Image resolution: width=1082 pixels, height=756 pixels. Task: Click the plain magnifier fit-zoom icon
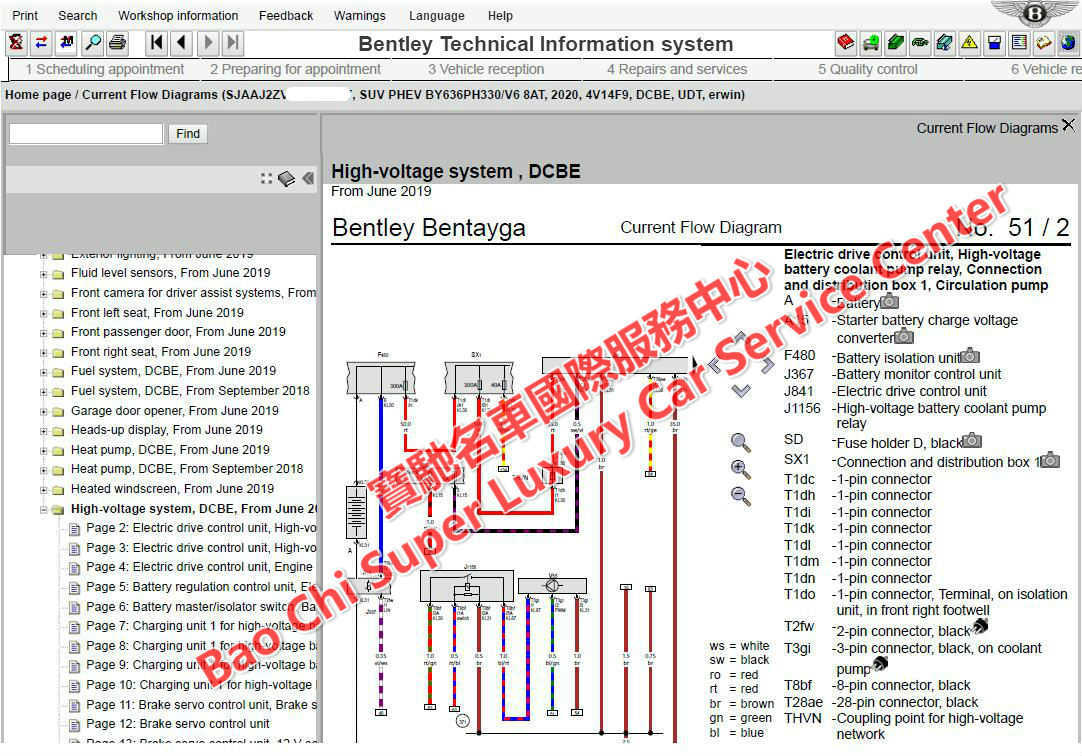point(740,442)
